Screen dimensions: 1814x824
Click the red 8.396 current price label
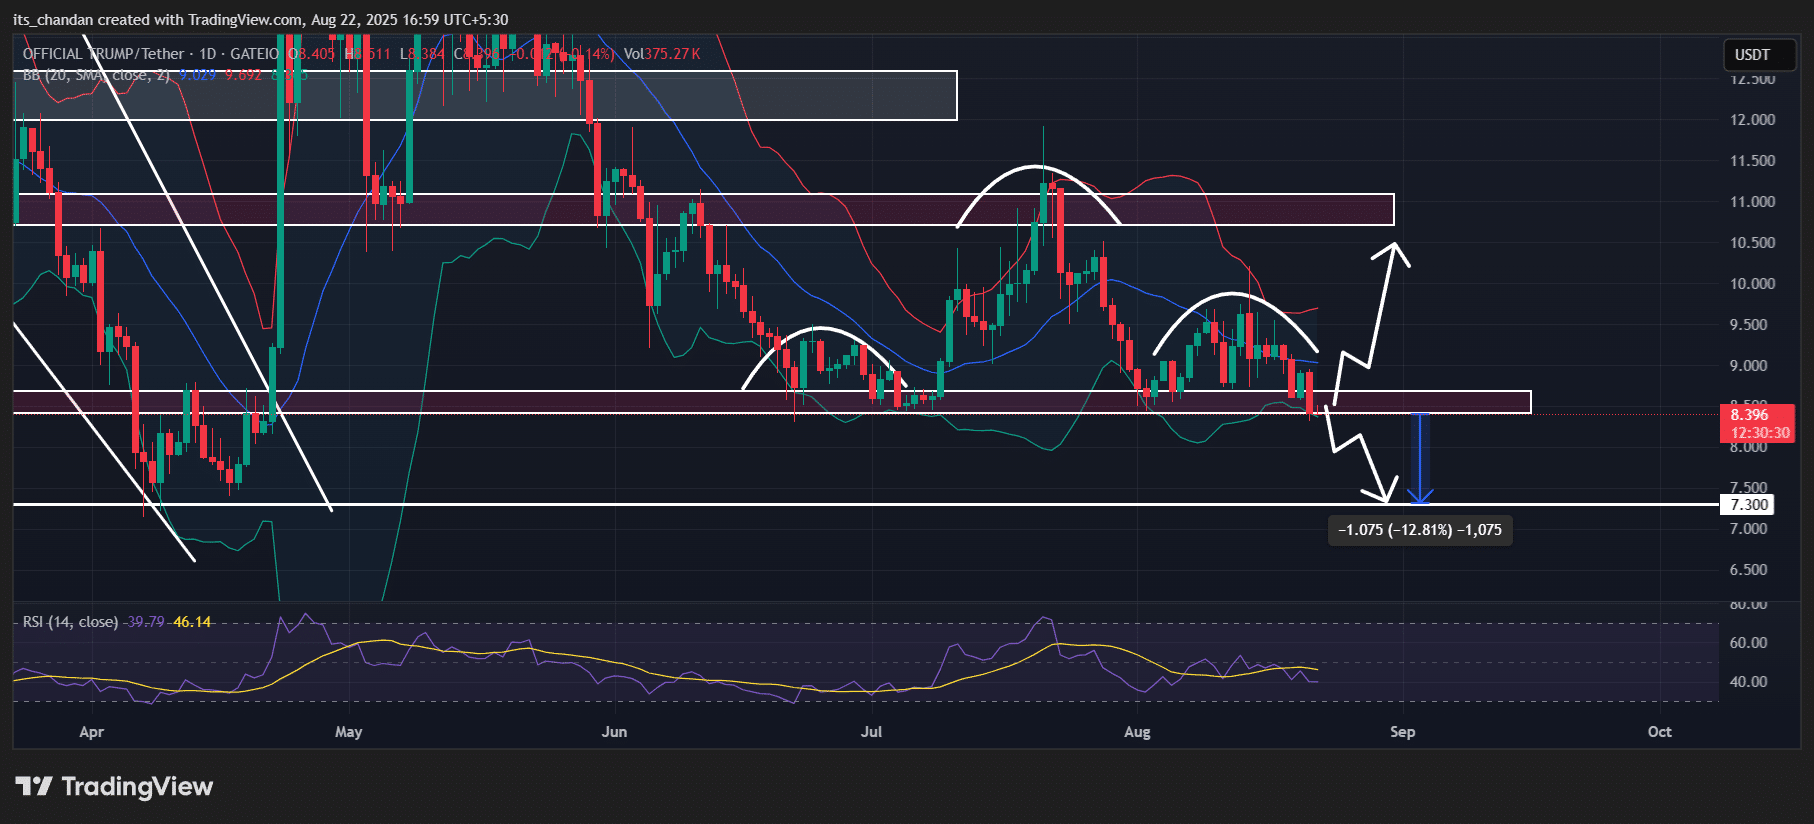(x=1755, y=422)
